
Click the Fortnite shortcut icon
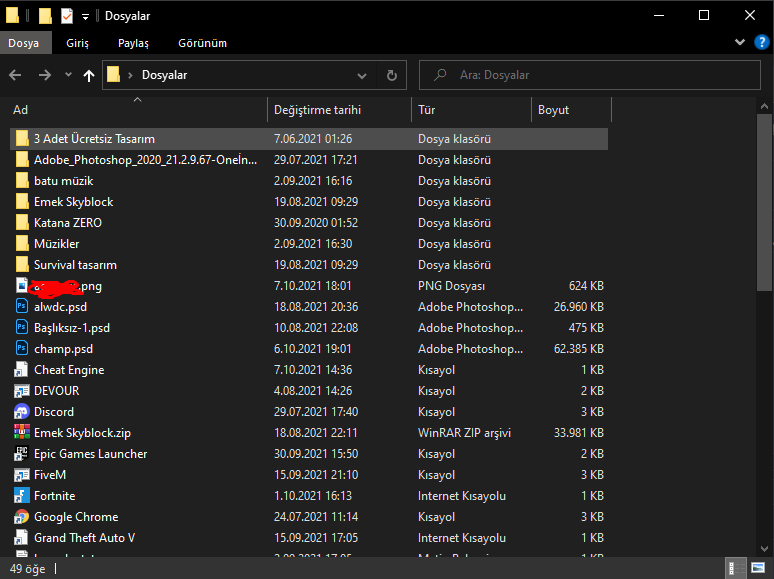pos(22,495)
